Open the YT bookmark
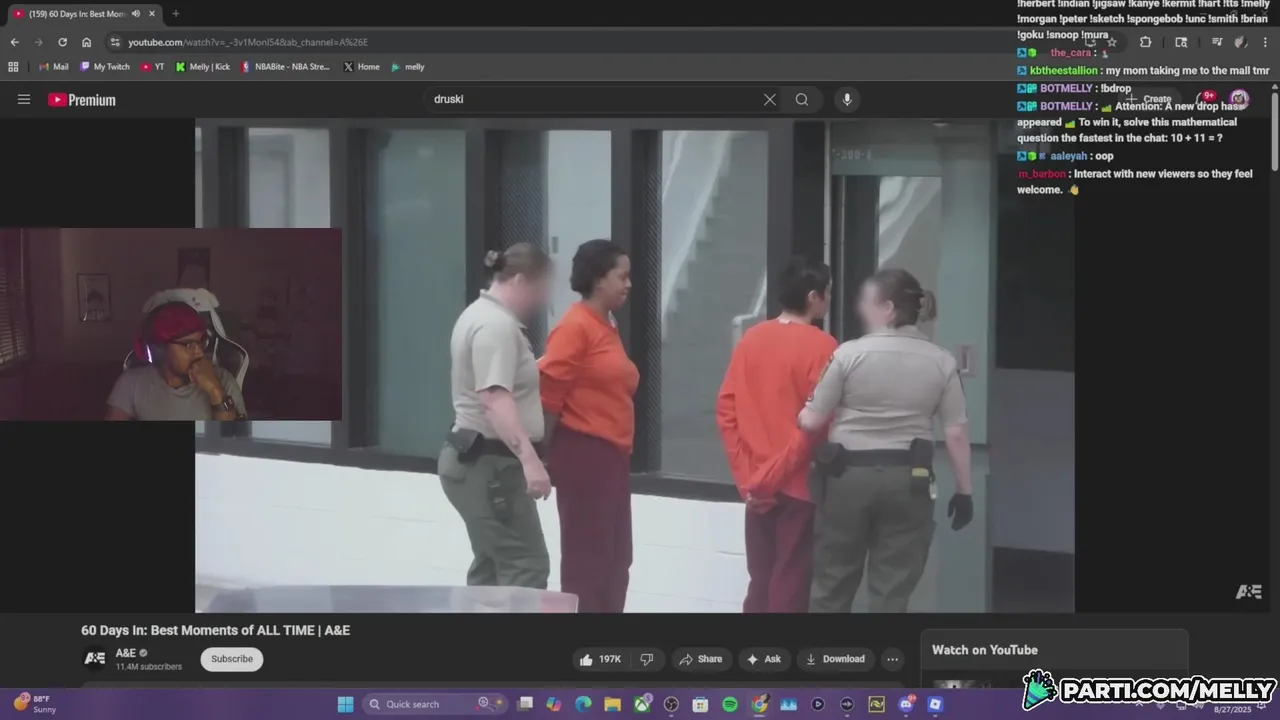Viewport: 1280px width, 720px height. (x=153, y=67)
